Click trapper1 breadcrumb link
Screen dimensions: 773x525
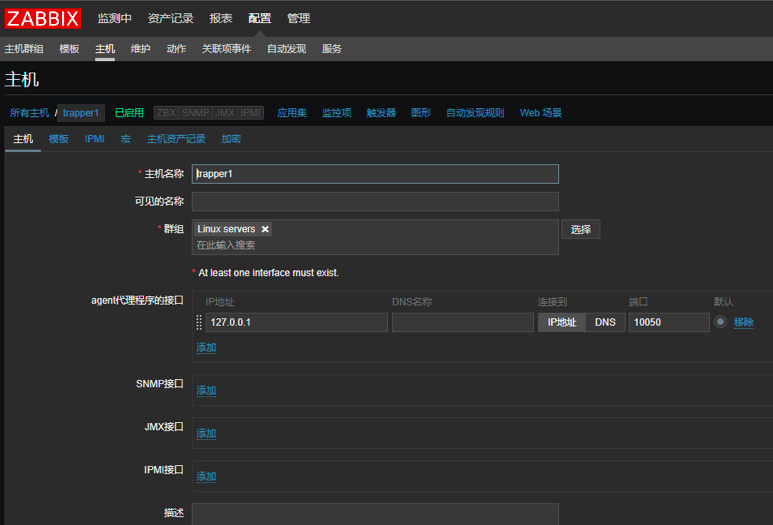tap(81, 113)
